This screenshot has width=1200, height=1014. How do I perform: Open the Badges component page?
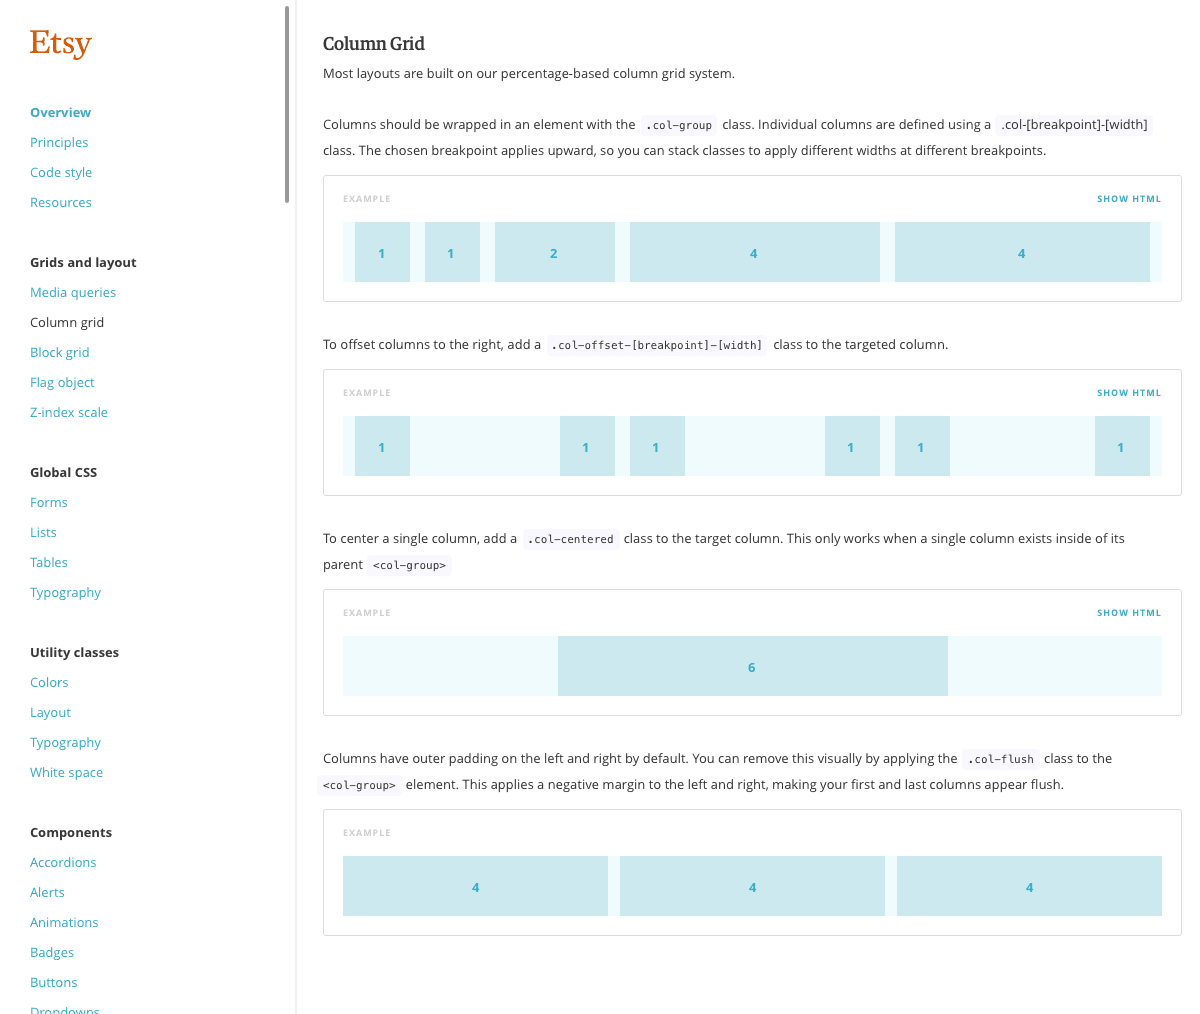coord(52,952)
